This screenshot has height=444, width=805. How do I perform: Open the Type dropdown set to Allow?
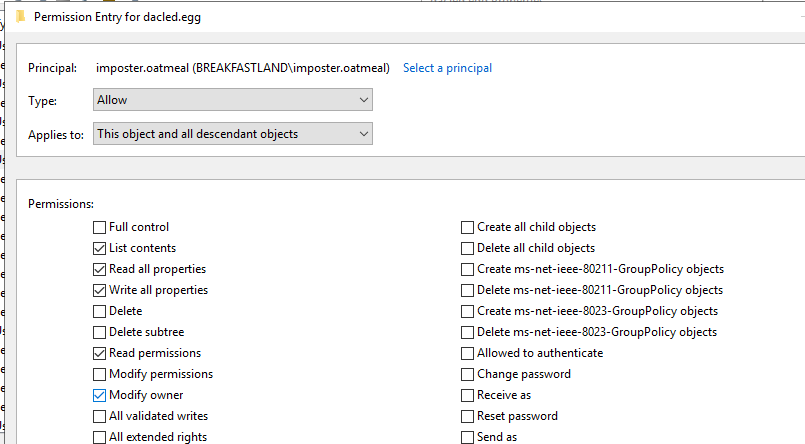pyautogui.click(x=232, y=100)
